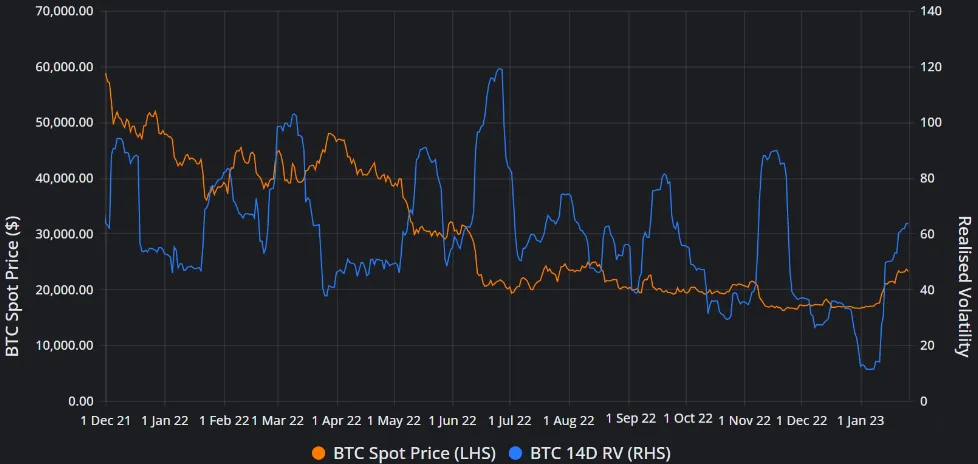Click the '1 Dec 22' x-axis label

tap(802, 420)
